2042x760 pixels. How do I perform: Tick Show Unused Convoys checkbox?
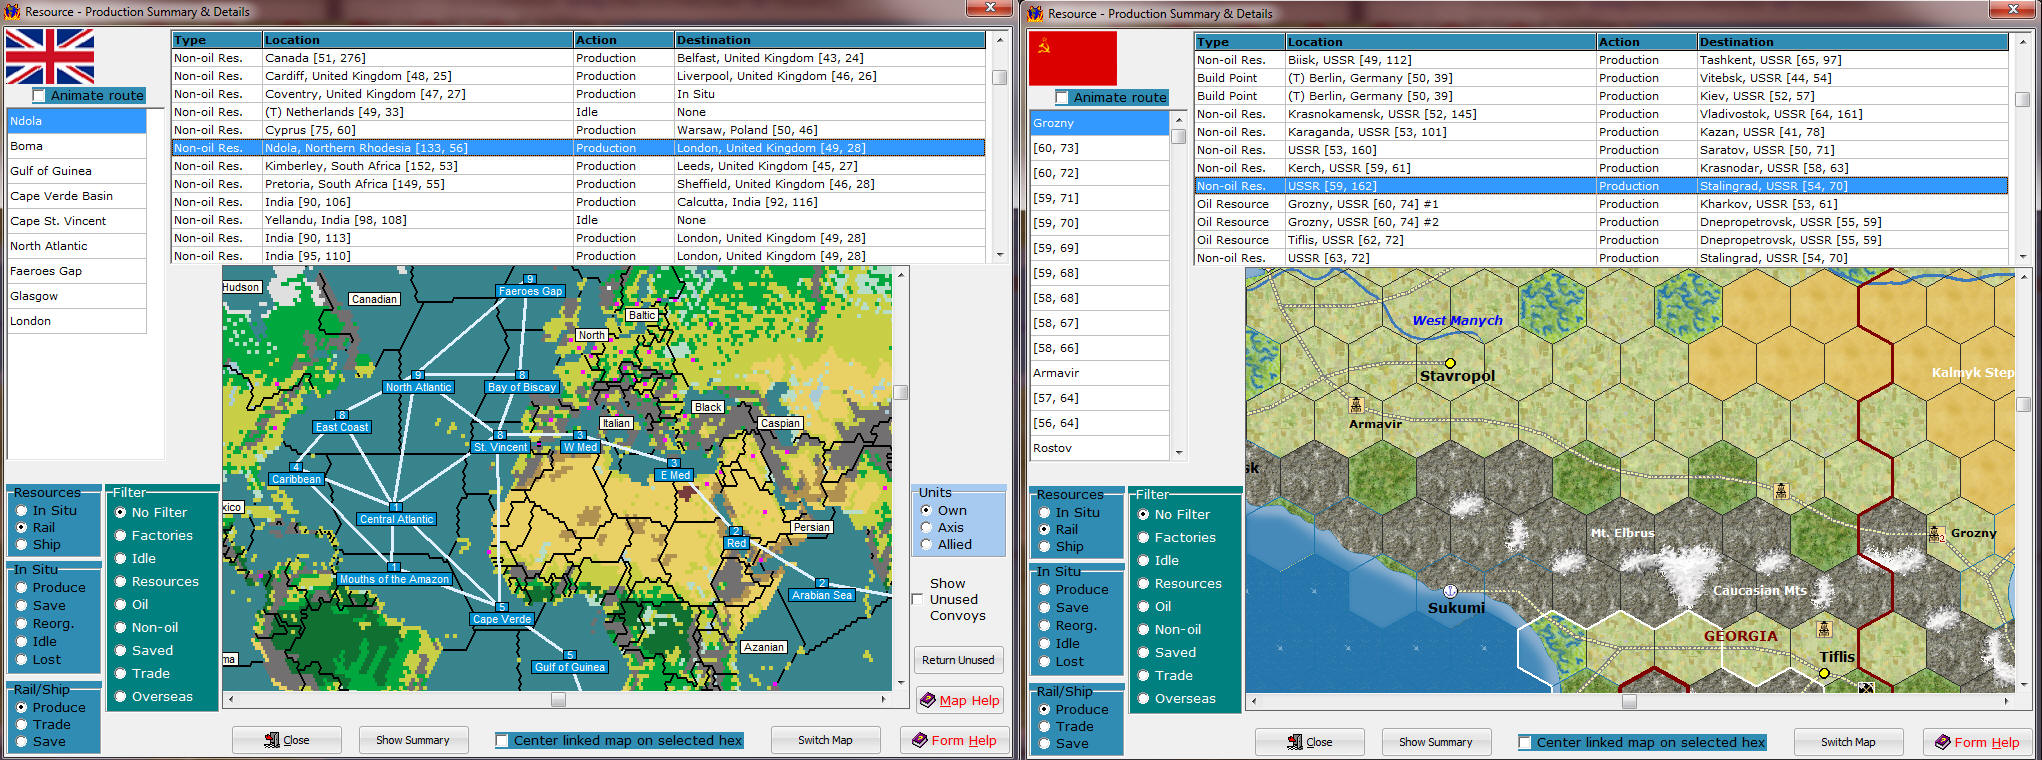click(917, 599)
